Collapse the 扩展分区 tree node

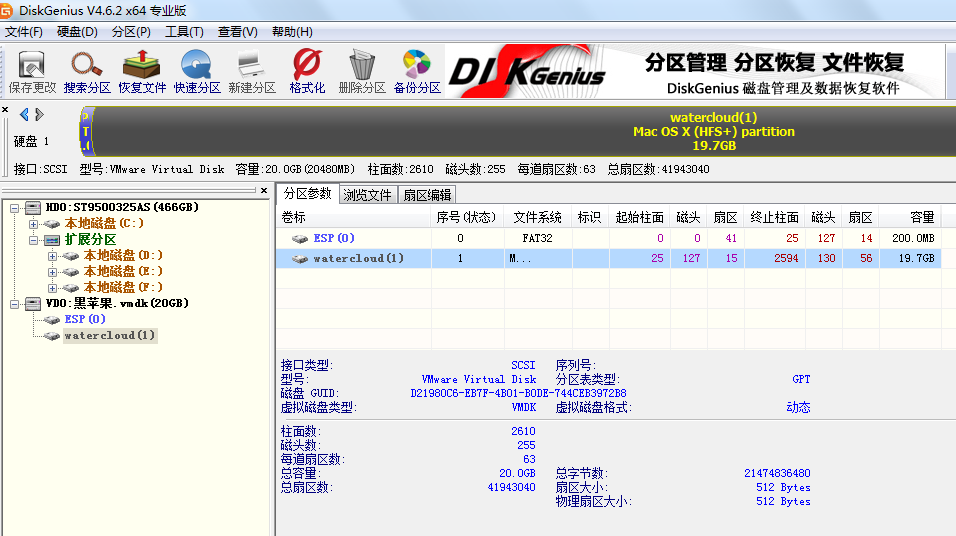click(x=34, y=240)
